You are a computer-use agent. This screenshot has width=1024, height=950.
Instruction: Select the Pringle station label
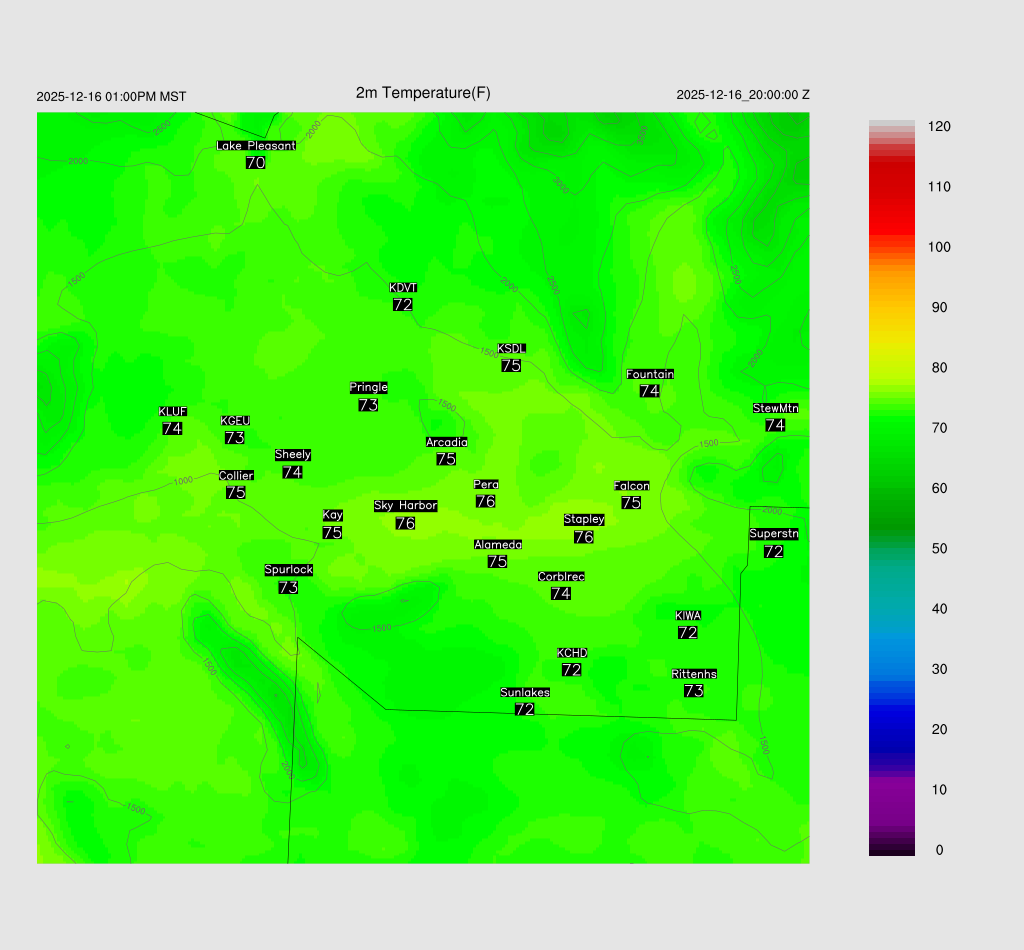pos(368,387)
